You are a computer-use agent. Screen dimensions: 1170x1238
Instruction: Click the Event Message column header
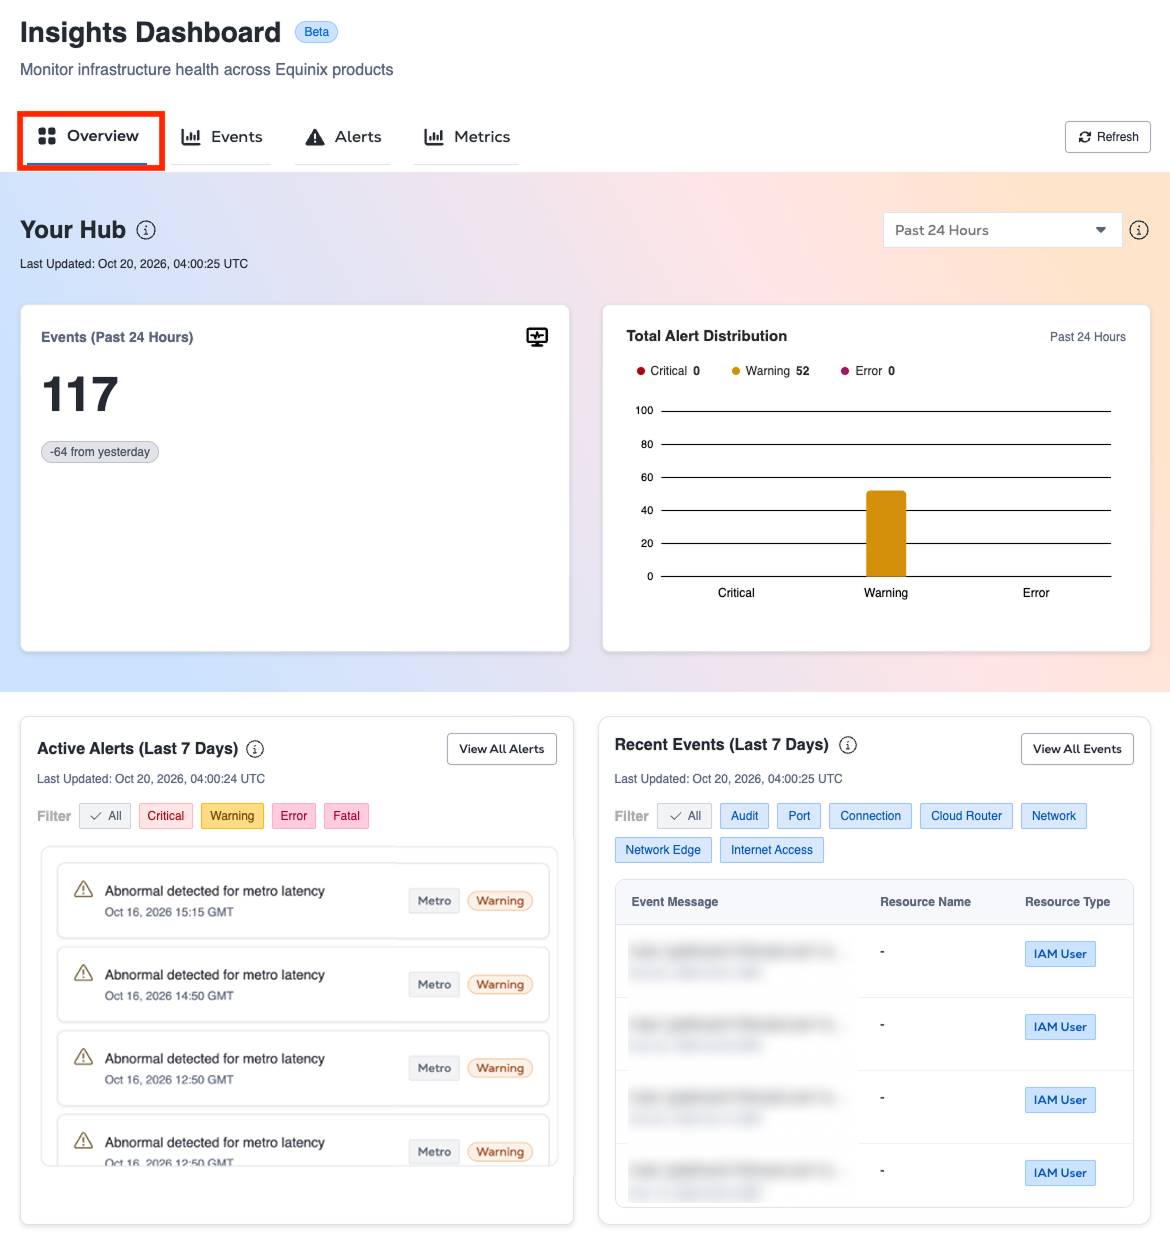(675, 902)
